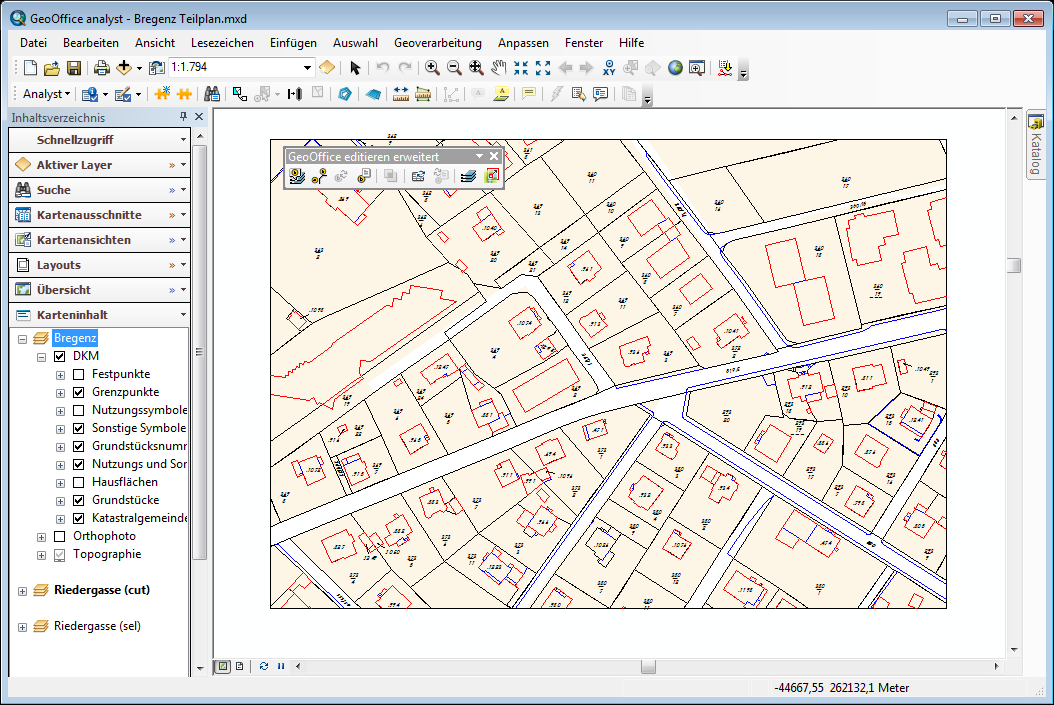Open the map scale dropdown

pyautogui.click(x=308, y=68)
